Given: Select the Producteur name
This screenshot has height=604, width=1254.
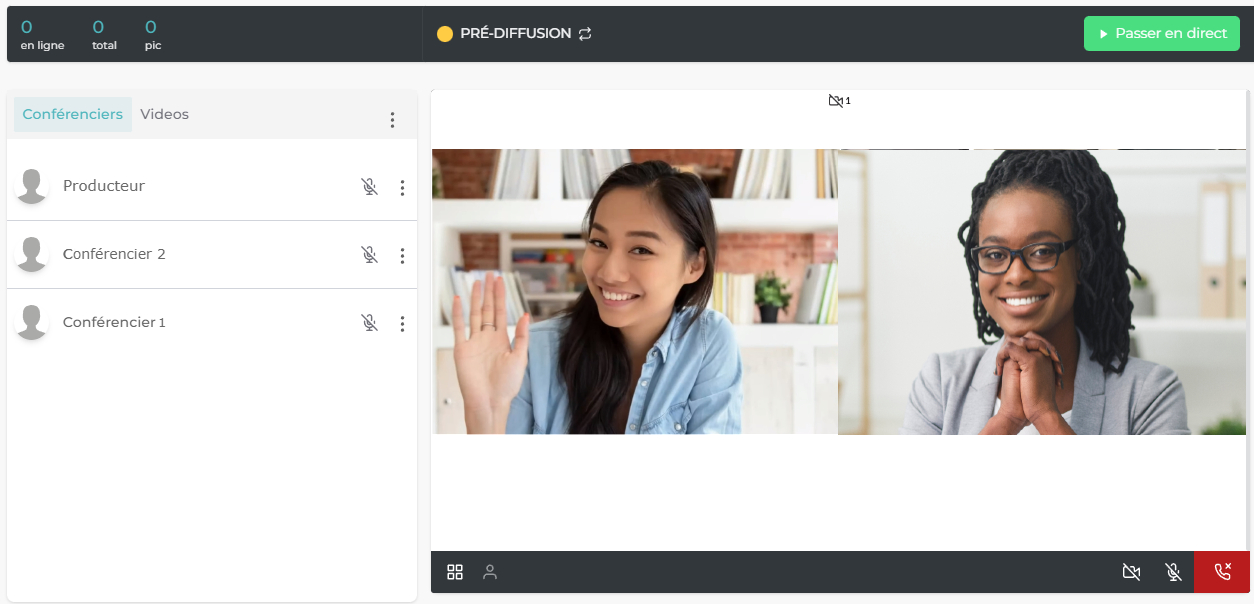Looking at the screenshot, I should click(104, 186).
